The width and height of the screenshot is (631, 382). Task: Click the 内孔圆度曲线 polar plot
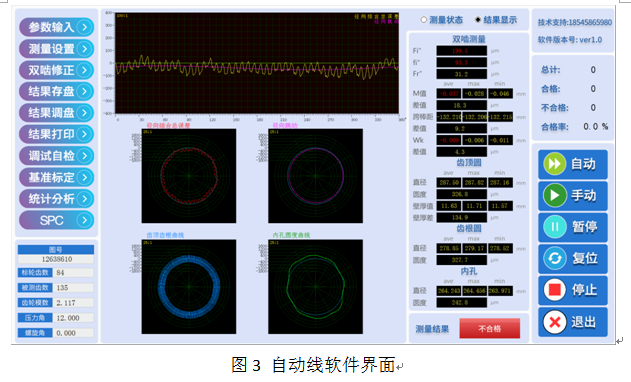[x=316, y=287]
